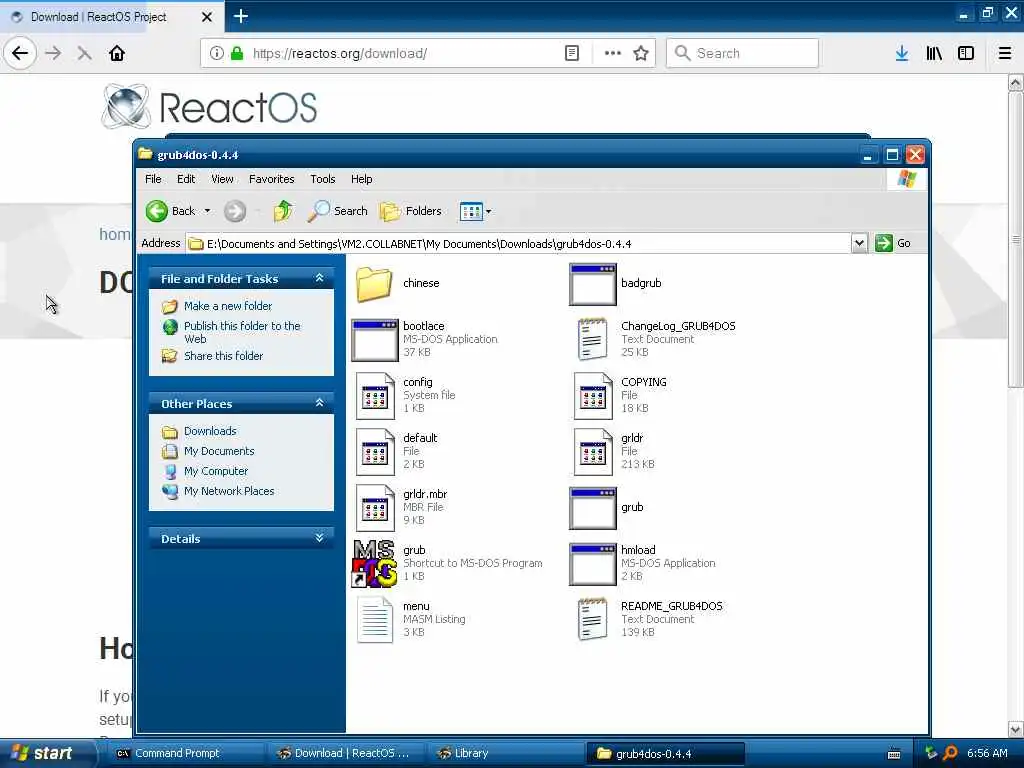This screenshot has height=768, width=1024.
Task: Switch to Command Prompt in taskbar
Action: [x=185, y=754]
